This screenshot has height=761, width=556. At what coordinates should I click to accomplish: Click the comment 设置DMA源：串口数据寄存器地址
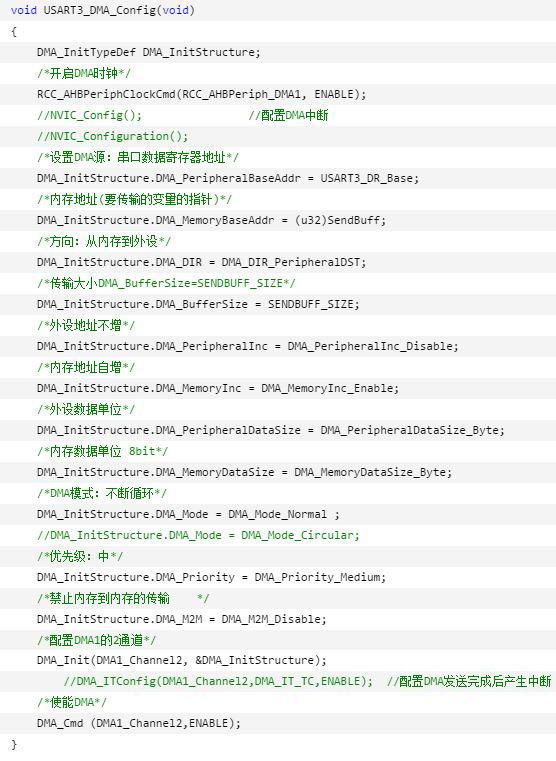tap(138, 157)
